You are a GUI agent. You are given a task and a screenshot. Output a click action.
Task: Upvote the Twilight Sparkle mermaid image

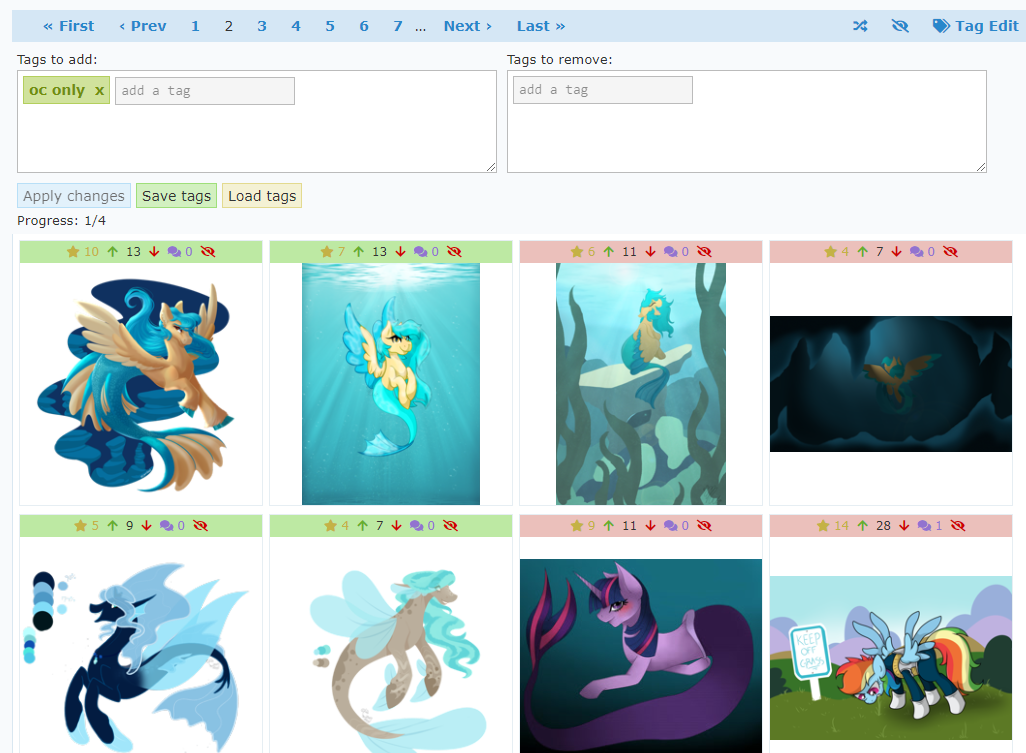pyautogui.click(x=609, y=526)
